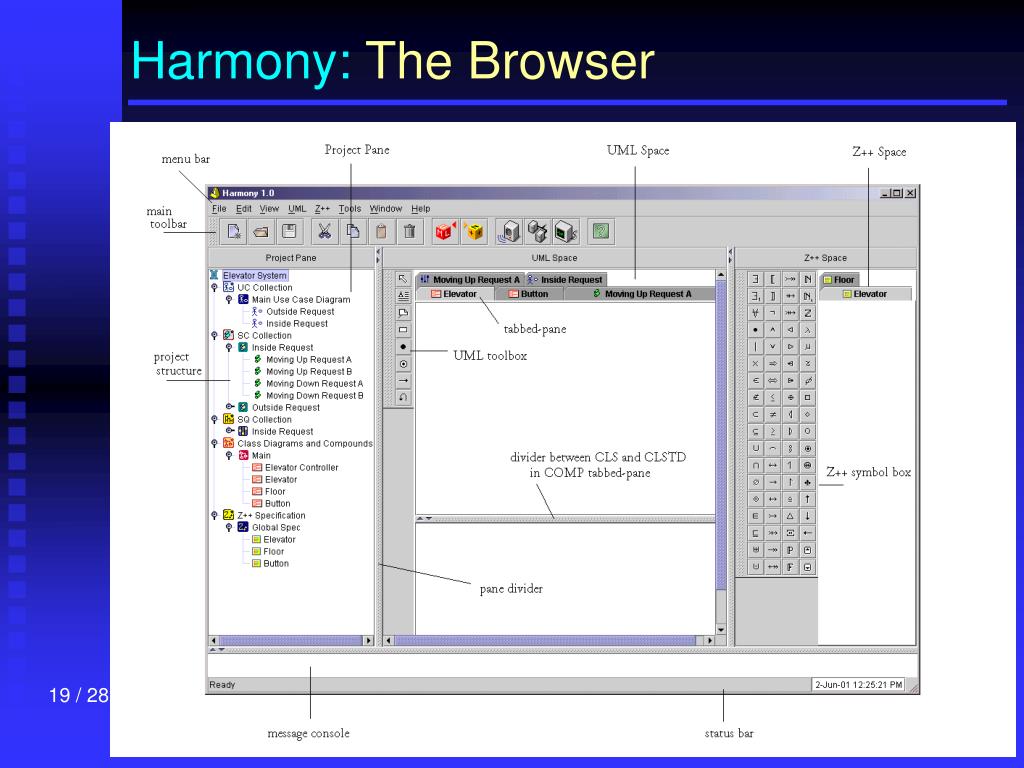The height and width of the screenshot is (768, 1024).
Task: Select the straight arrow tool in UML toolbox
Action: (403, 381)
